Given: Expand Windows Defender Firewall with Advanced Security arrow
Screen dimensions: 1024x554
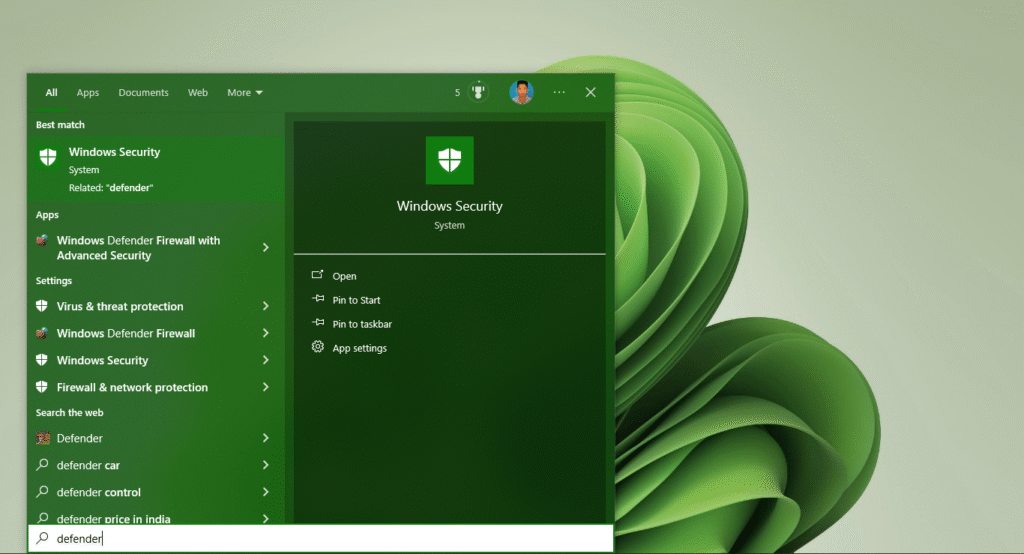Looking at the screenshot, I should point(266,248).
